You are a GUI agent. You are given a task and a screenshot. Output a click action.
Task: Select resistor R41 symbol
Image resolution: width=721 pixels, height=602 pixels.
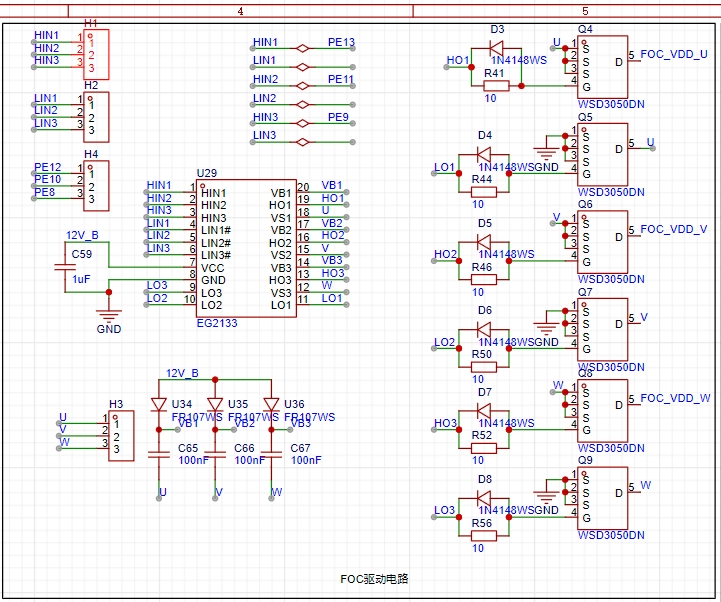pyautogui.click(x=496, y=86)
